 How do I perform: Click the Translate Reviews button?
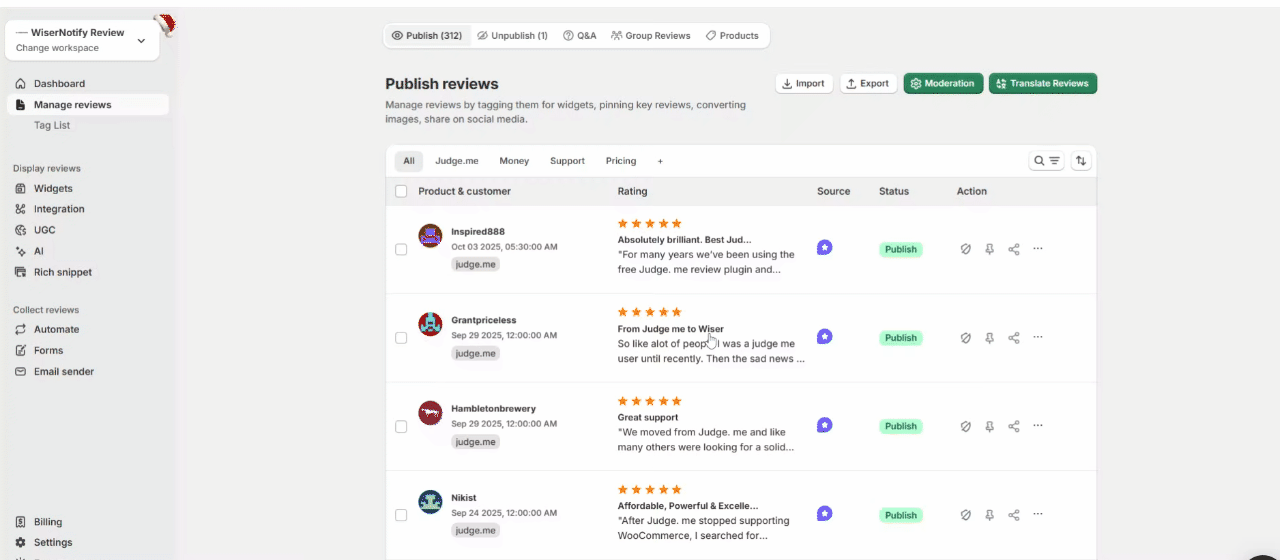point(1042,84)
